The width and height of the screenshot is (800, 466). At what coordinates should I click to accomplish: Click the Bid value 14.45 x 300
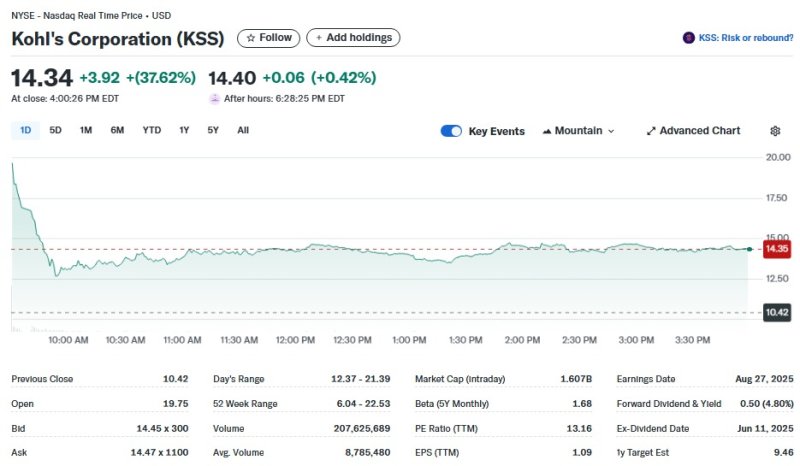(162, 429)
